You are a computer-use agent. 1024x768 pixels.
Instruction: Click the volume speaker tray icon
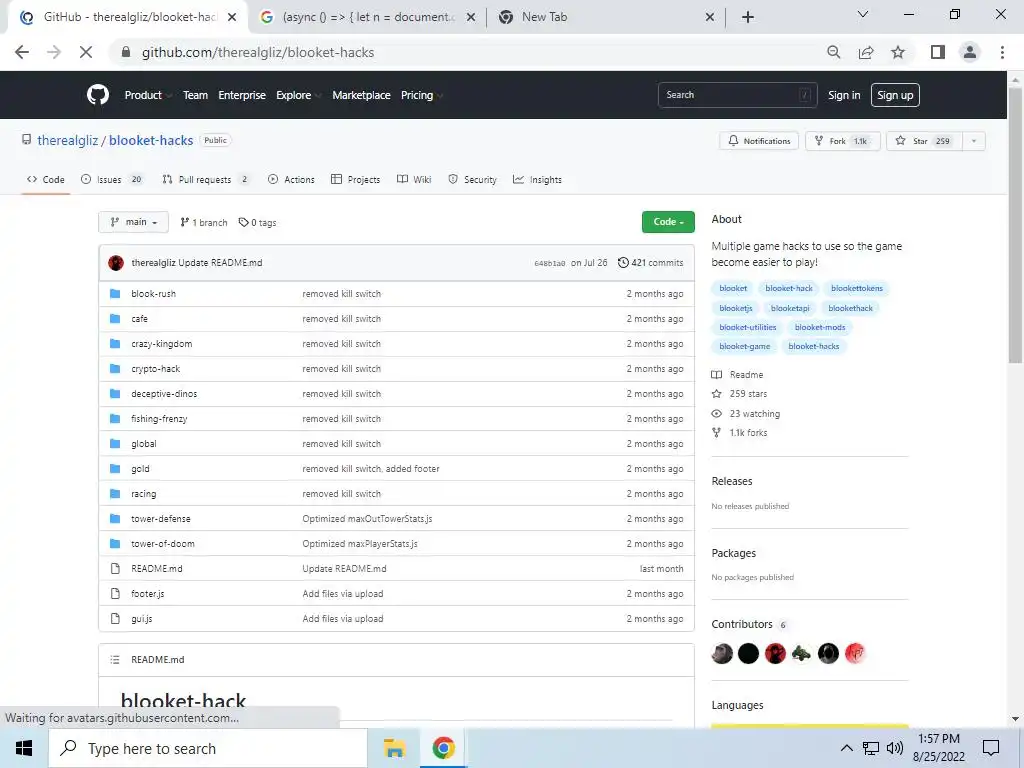895,748
